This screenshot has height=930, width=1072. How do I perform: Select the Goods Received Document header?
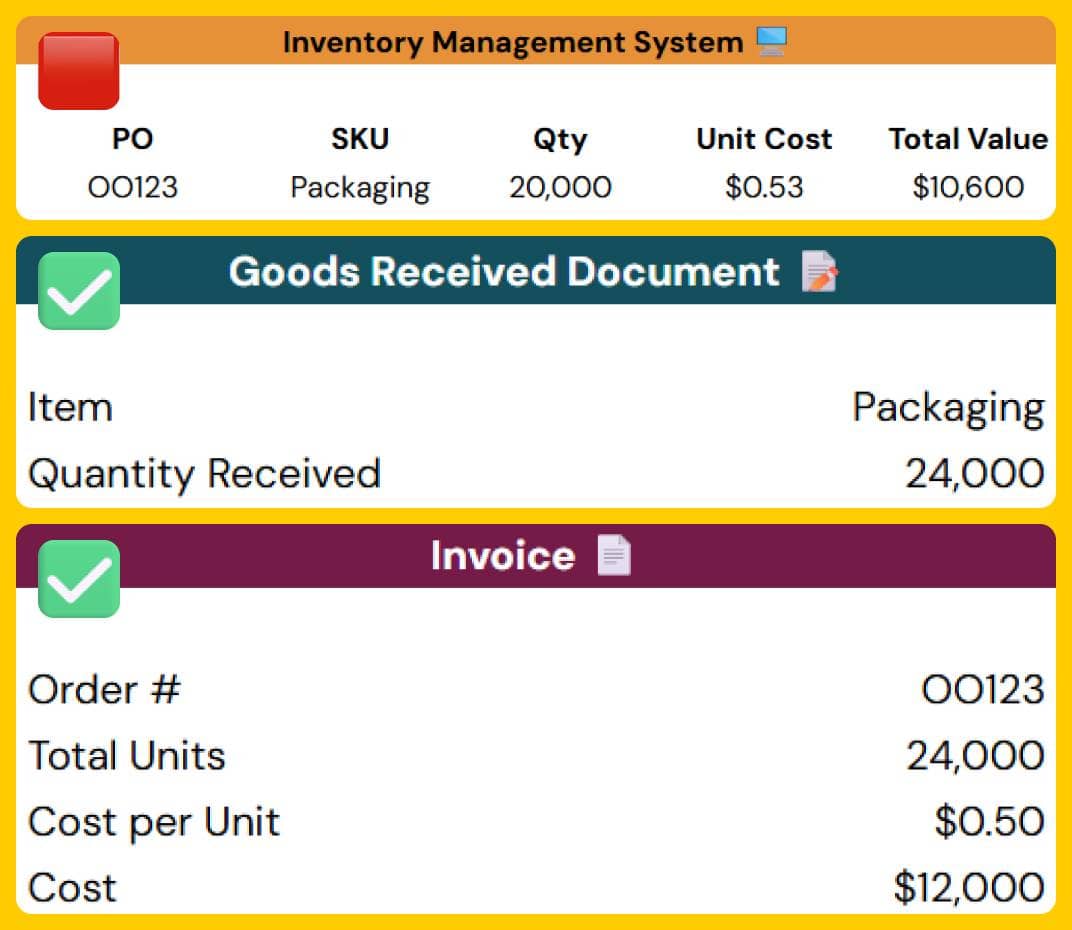(503, 272)
